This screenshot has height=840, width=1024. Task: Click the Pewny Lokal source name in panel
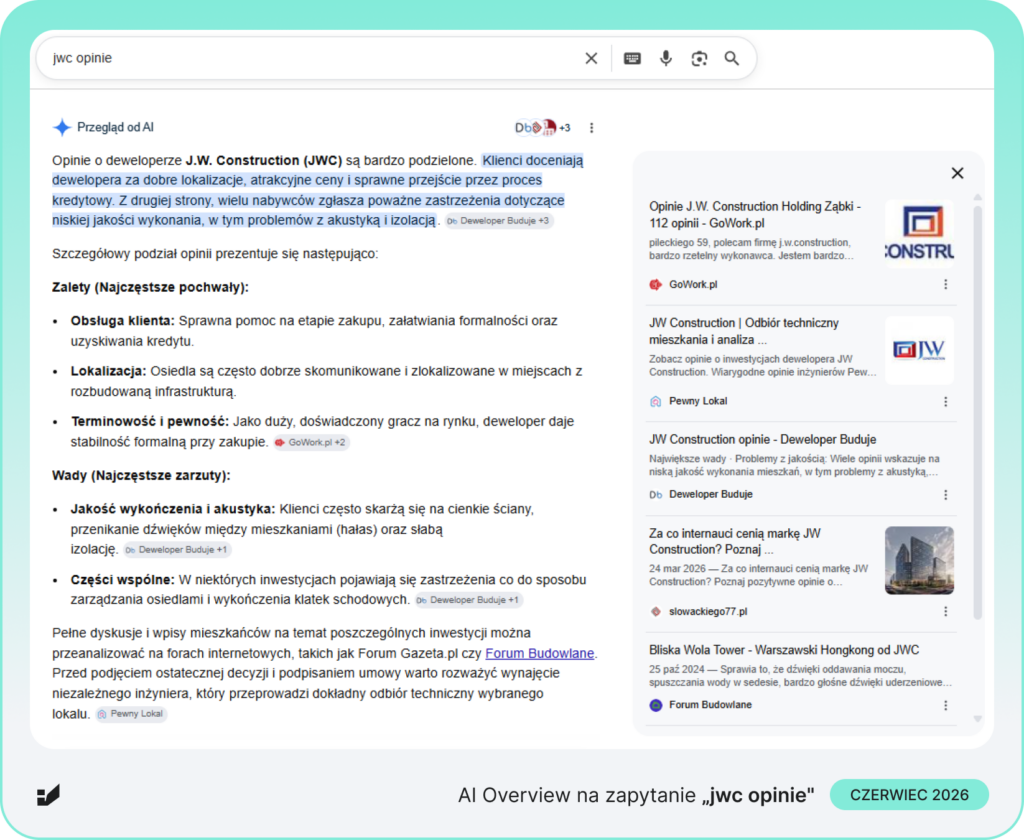point(697,401)
